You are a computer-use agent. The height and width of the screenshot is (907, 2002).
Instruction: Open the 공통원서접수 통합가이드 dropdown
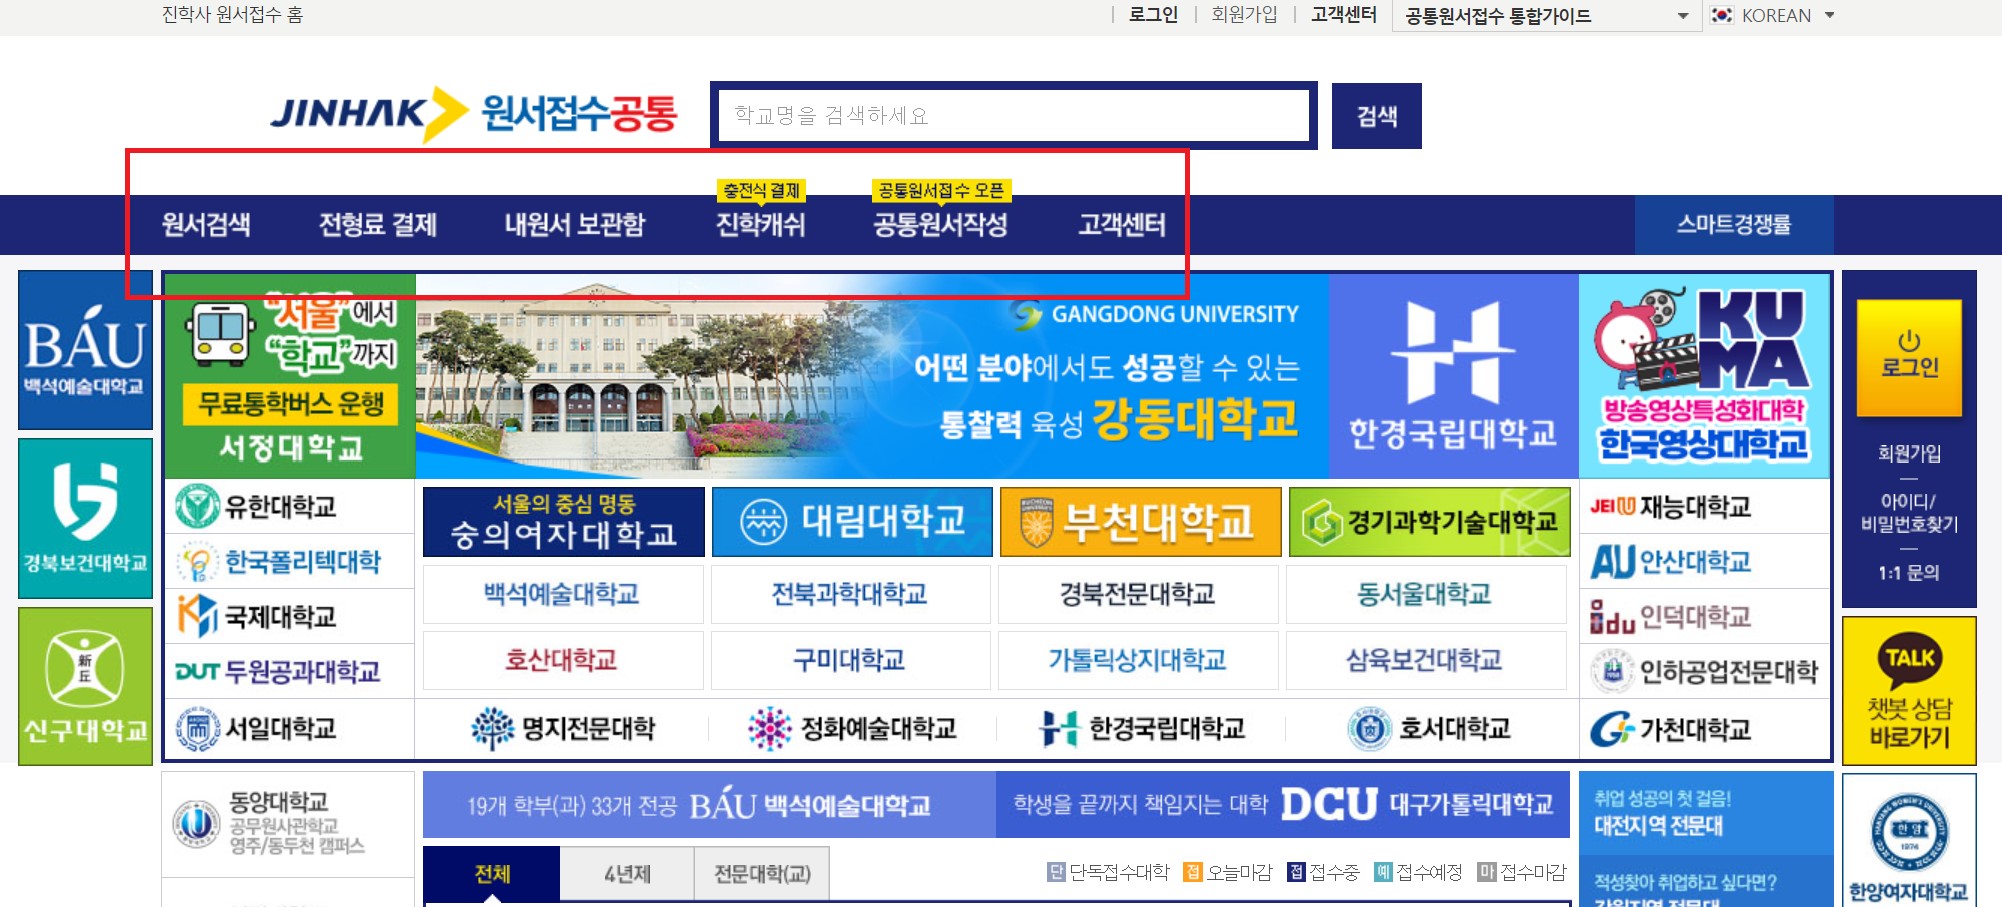(x=1546, y=16)
